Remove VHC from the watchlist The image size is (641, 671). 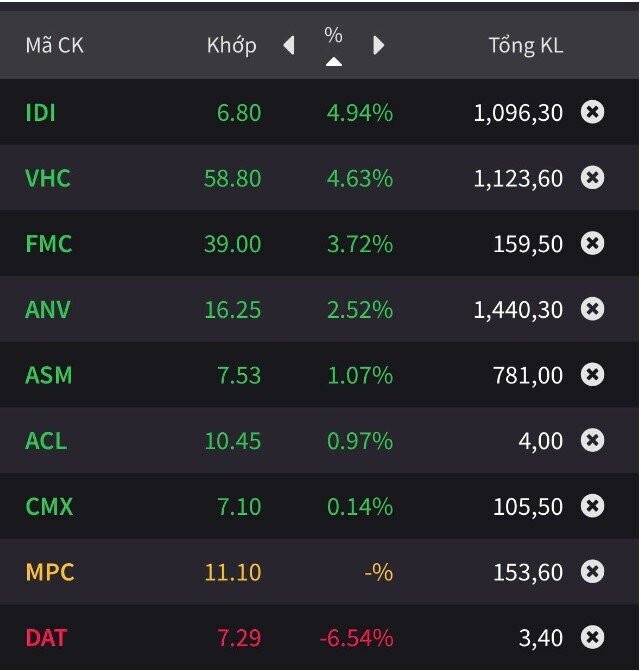click(592, 178)
